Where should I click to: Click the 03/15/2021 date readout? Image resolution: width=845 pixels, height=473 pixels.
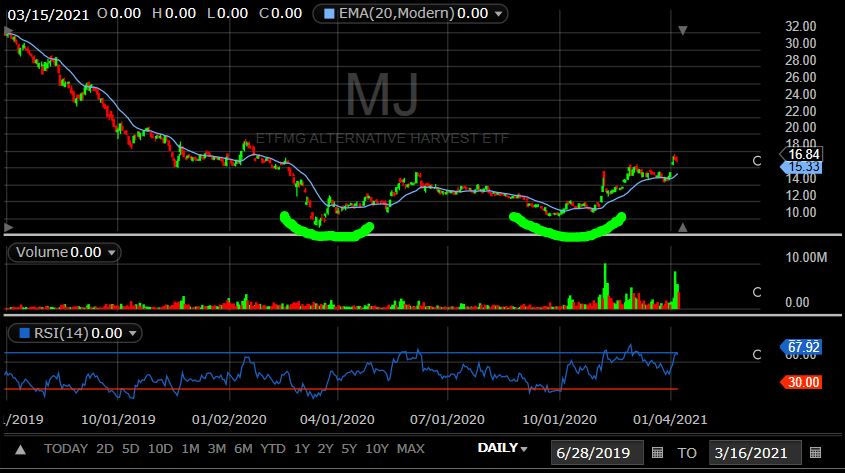(48, 15)
